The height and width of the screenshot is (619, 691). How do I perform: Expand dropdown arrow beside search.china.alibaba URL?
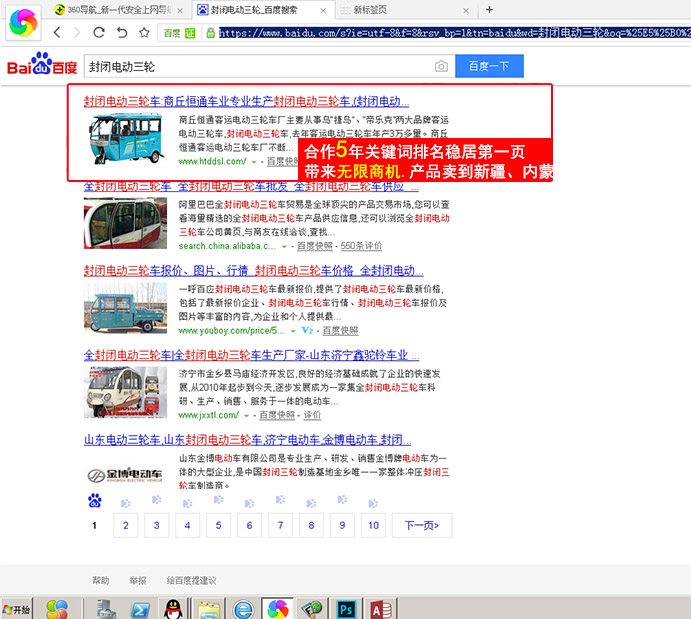pyautogui.click(x=284, y=247)
